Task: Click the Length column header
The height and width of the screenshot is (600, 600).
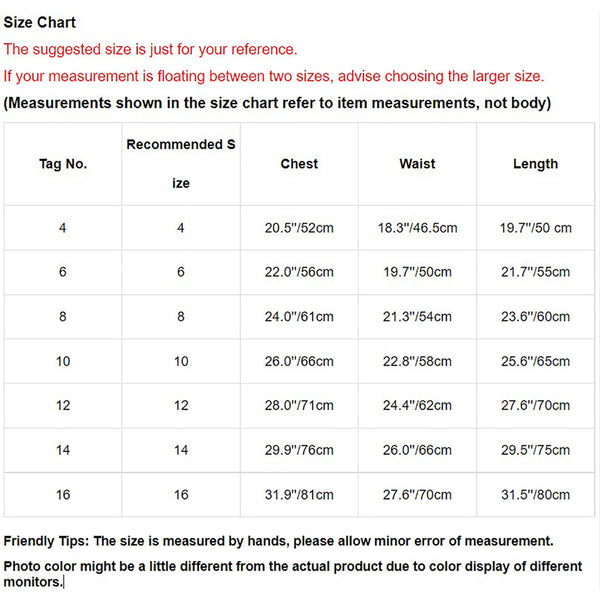Action: coord(535,164)
